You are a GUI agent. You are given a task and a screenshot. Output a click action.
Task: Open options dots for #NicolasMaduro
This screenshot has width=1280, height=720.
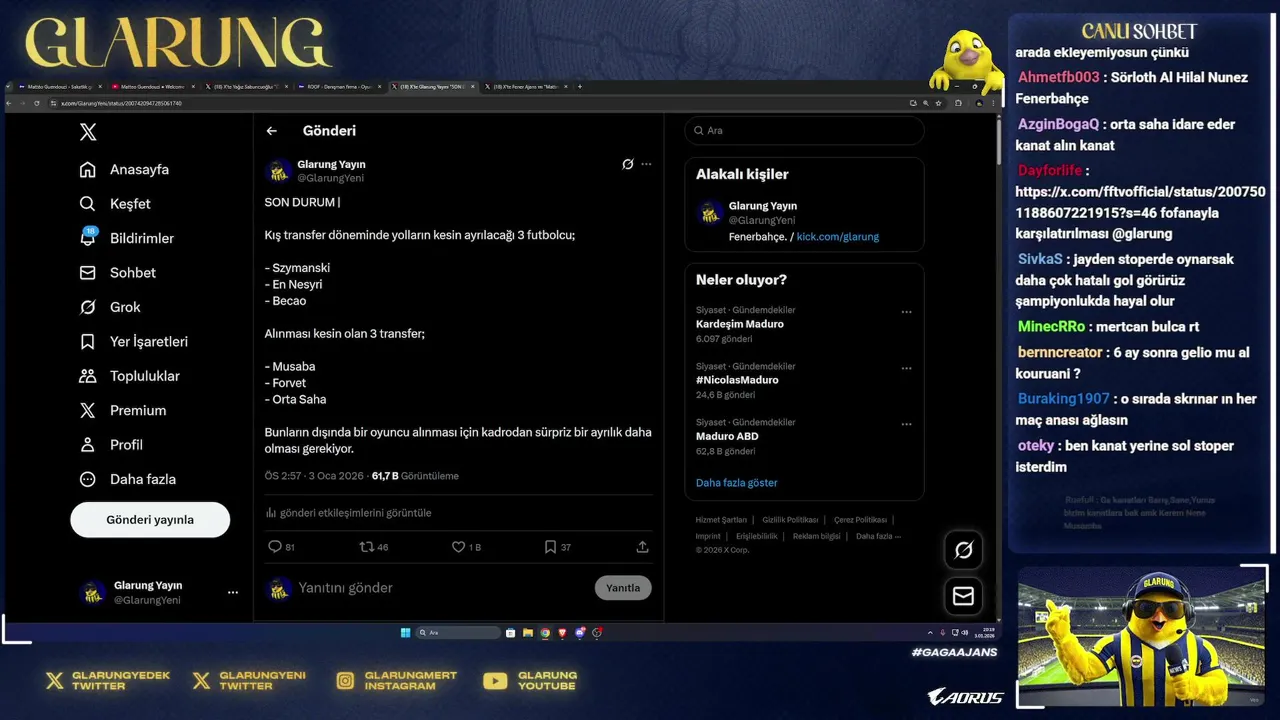point(906,368)
